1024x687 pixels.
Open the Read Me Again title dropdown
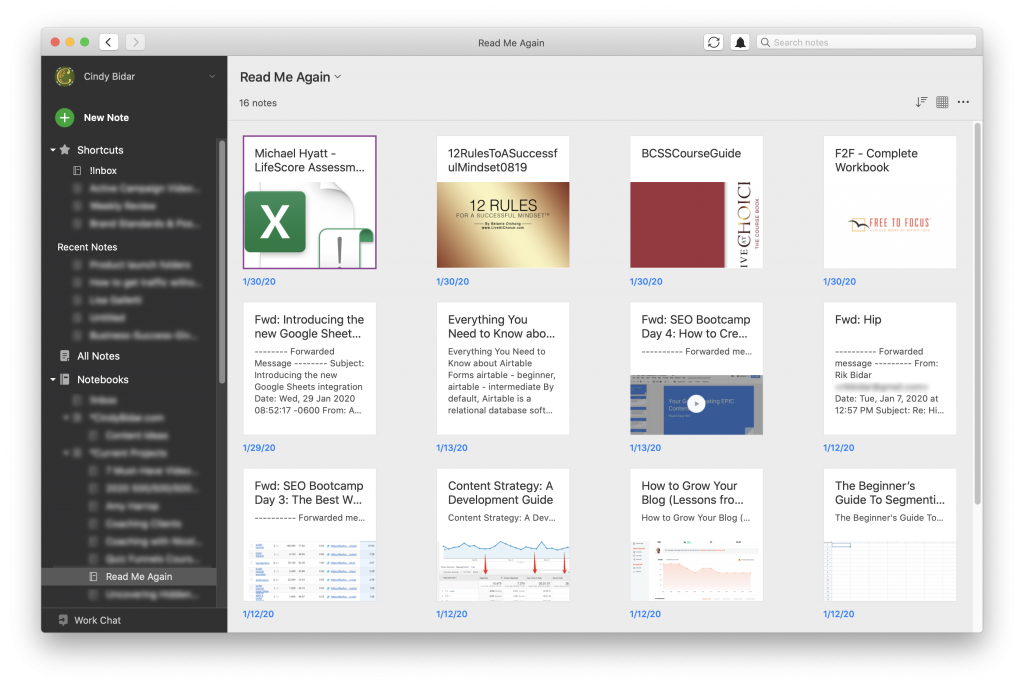tap(291, 77)
